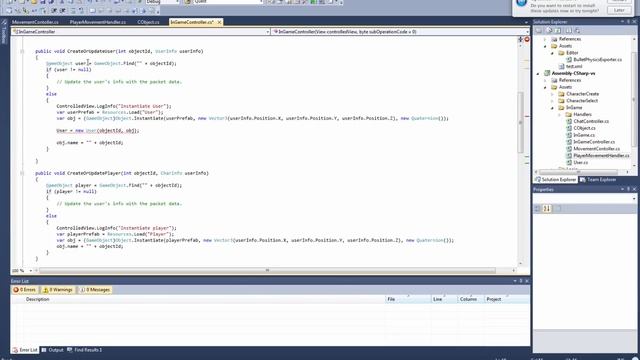Click the 'Instantiate User' LogInfo line
The height and width of the screenshot is (360, 640).
coord(114,106)
